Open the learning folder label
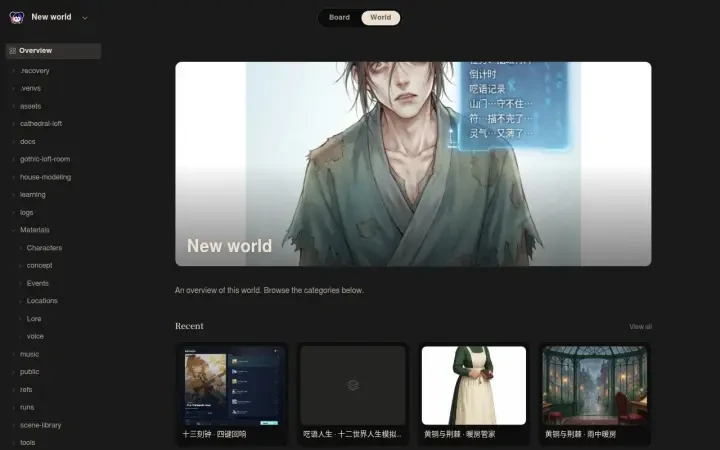This screenshot has width=720, height=450. [x=33, y=195]
